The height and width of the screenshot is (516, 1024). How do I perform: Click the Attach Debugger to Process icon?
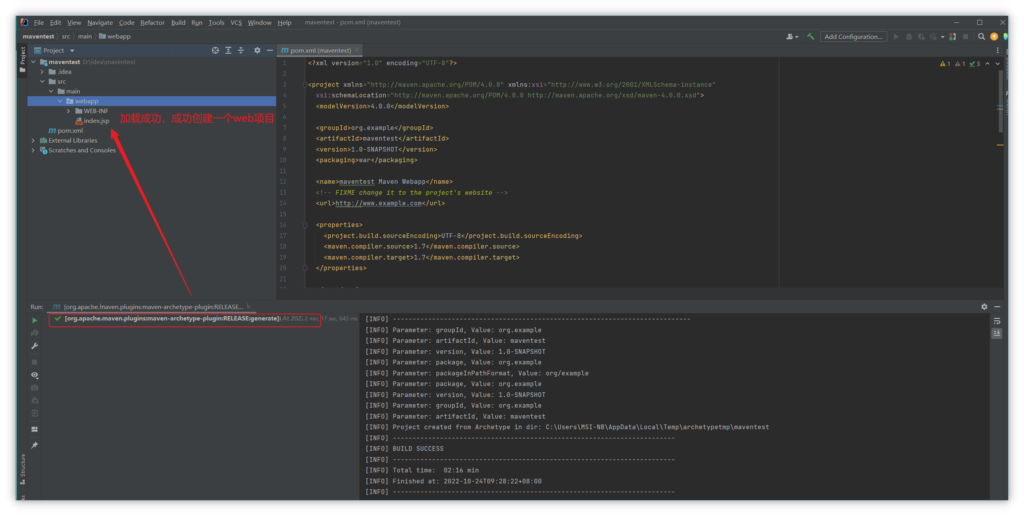952,37
